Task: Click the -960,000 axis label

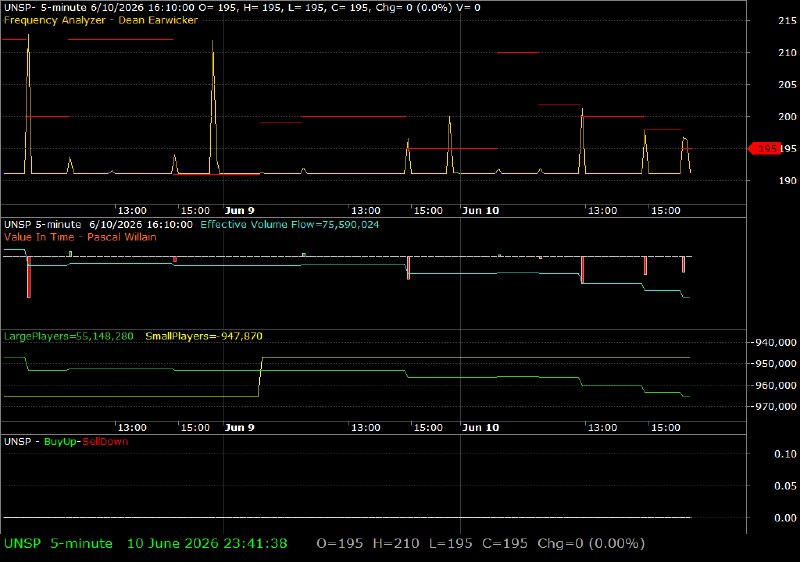Action: point(772,385)
